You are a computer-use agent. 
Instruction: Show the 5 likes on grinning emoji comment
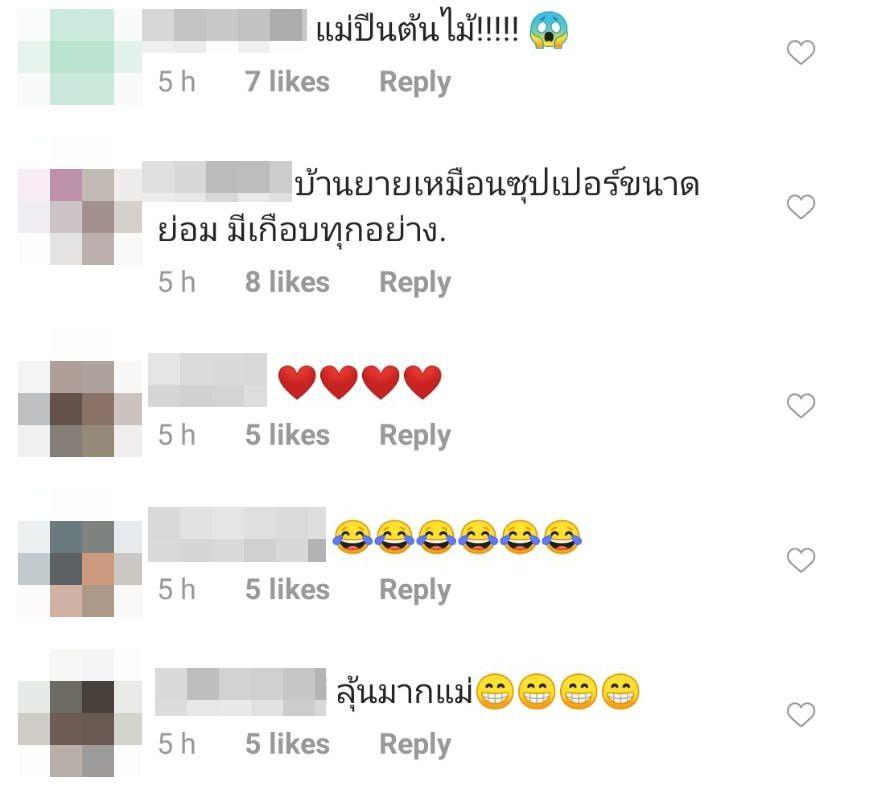coord(287,744)
